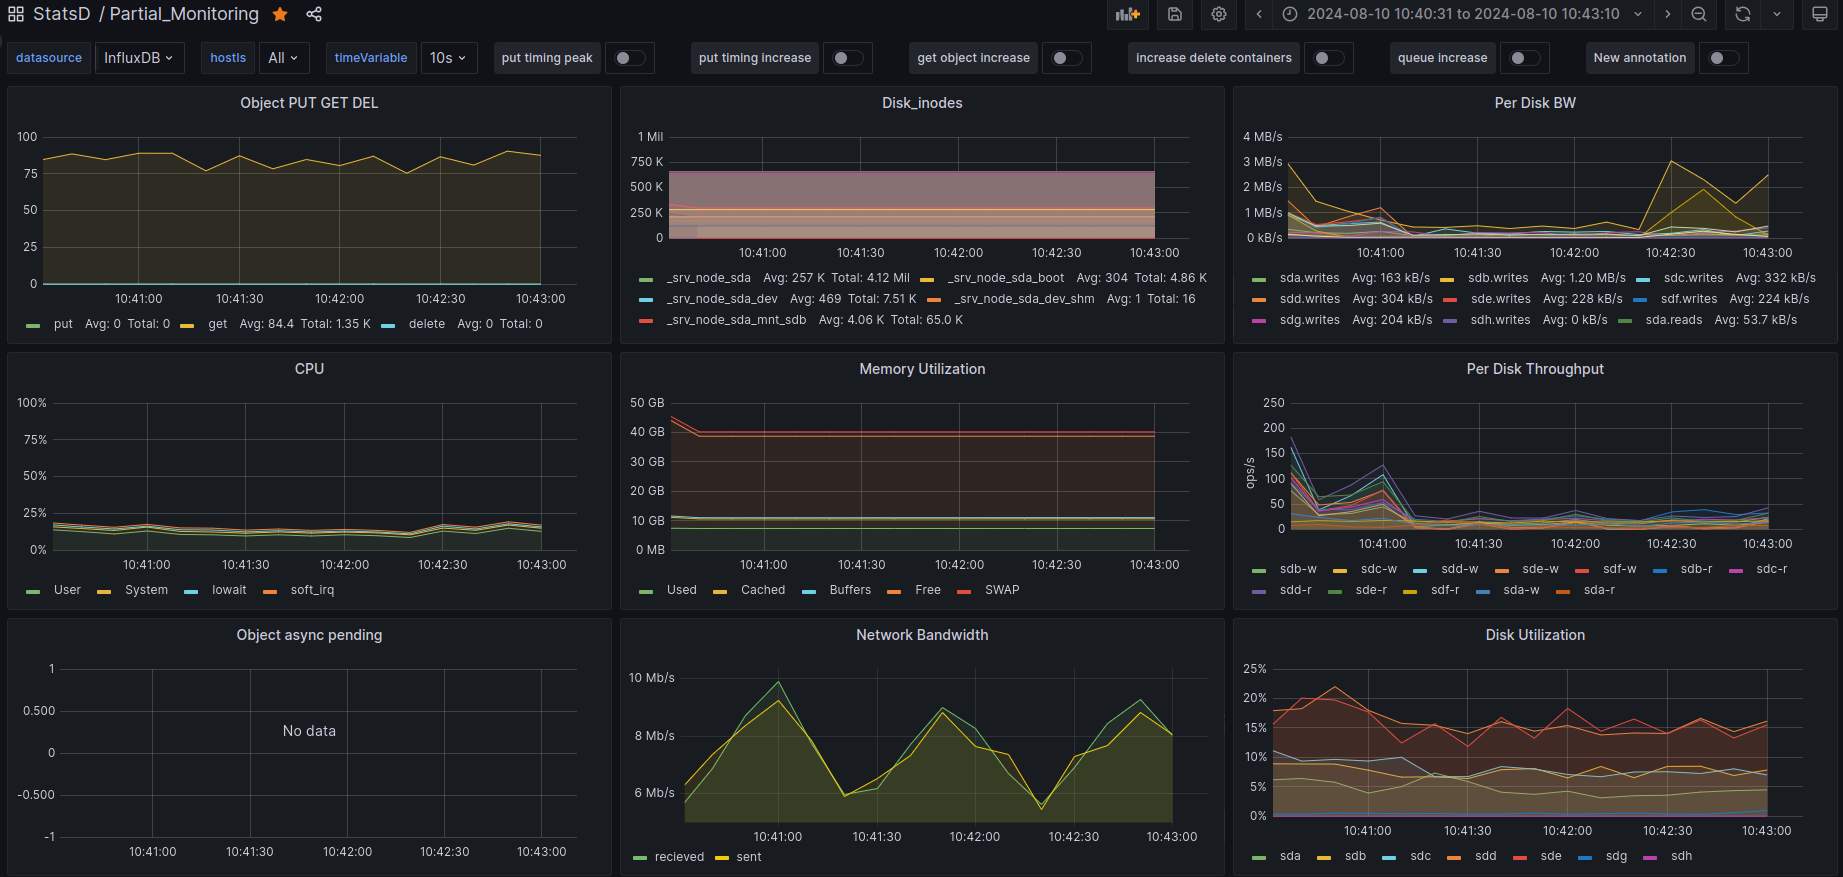Image resolution: width=1843 pixels, height=877 pixels.
Task: Share the dashboard using the share icon
Action: click(x=314, y=14)
